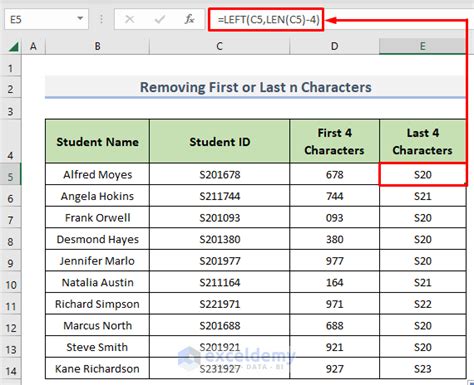This screenshot has height=385, width=474.
Task: Open the Name Box dropdown arrow
Action: click(80, 19)
